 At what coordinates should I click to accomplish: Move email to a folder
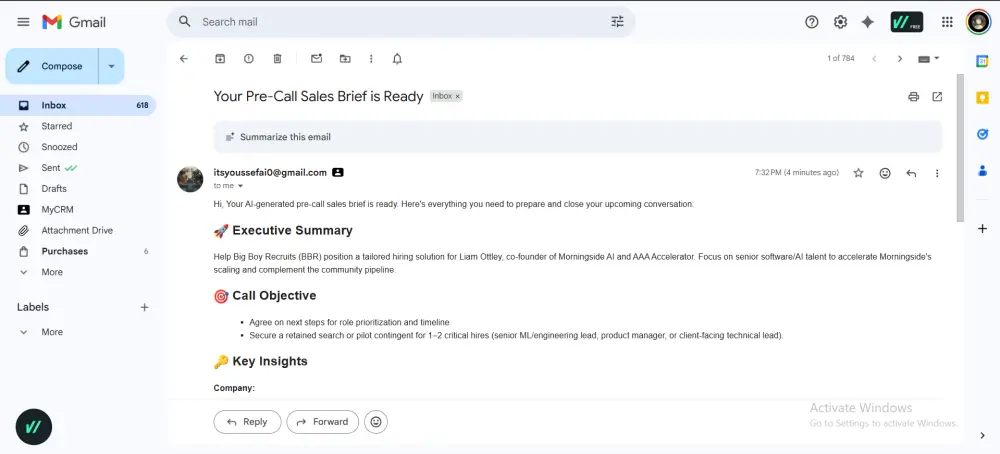[345, 59]
